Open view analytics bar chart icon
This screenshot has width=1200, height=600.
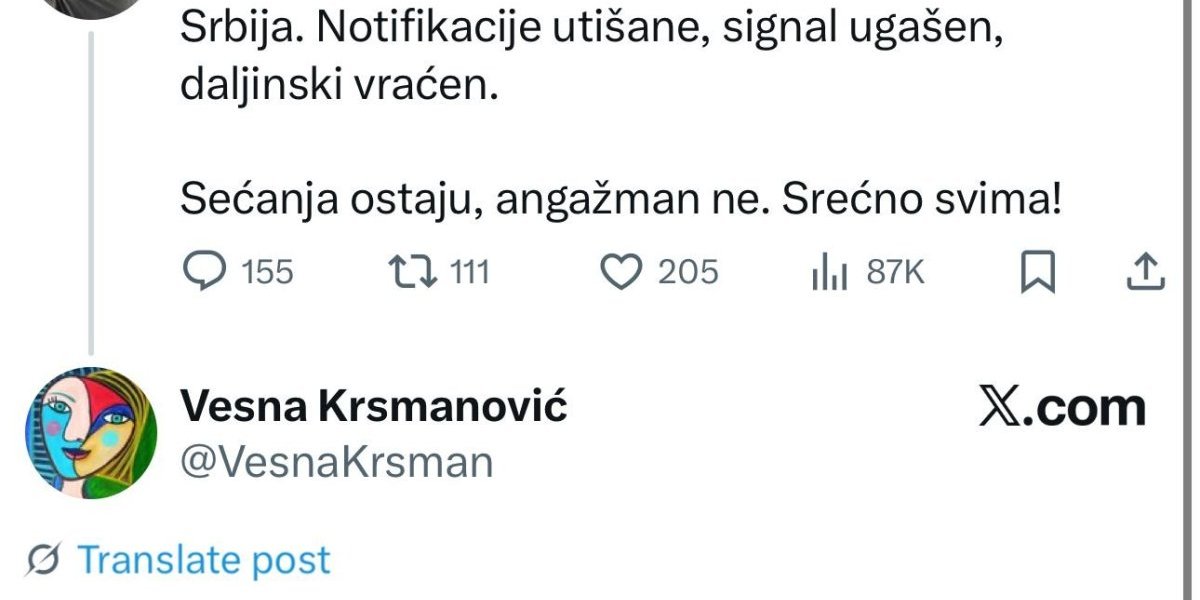pyautogui.click(x=829, y=272)
